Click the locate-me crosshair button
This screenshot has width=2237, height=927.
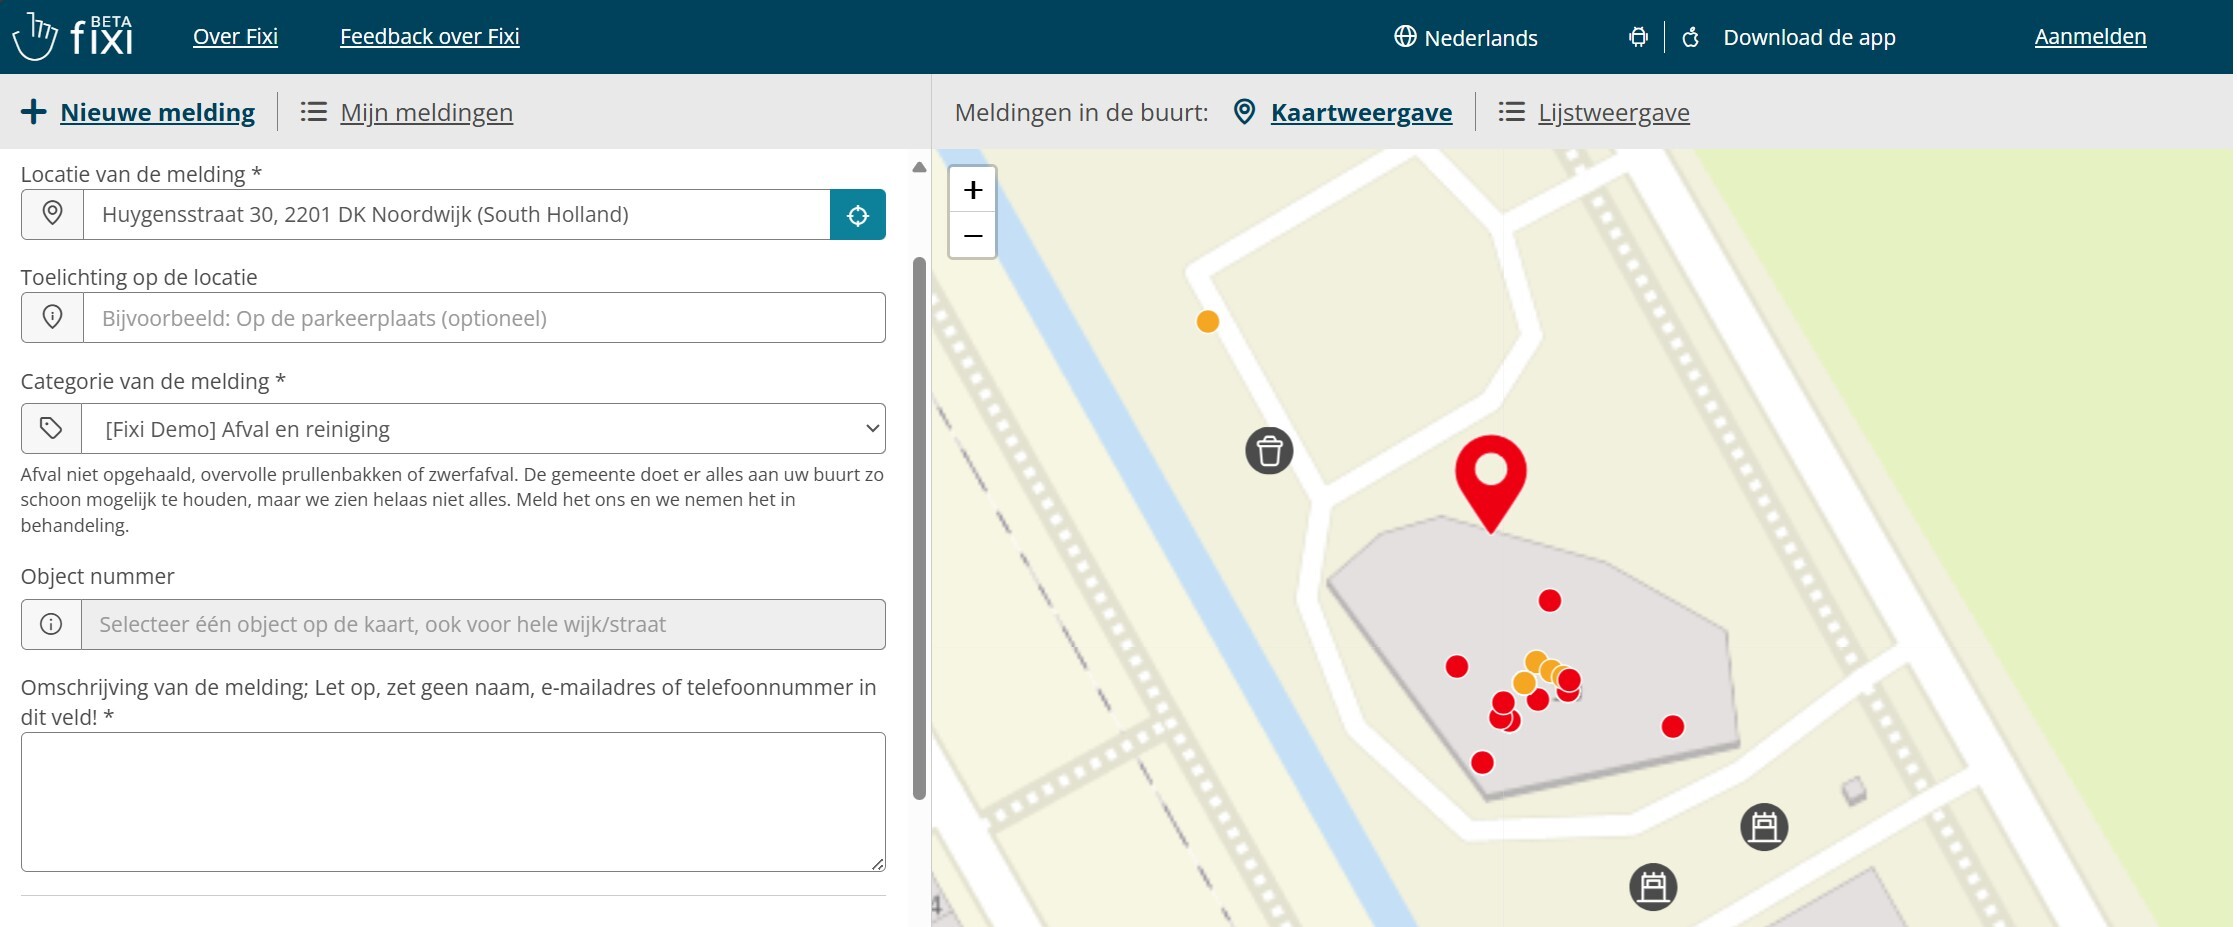coord(857,215)
